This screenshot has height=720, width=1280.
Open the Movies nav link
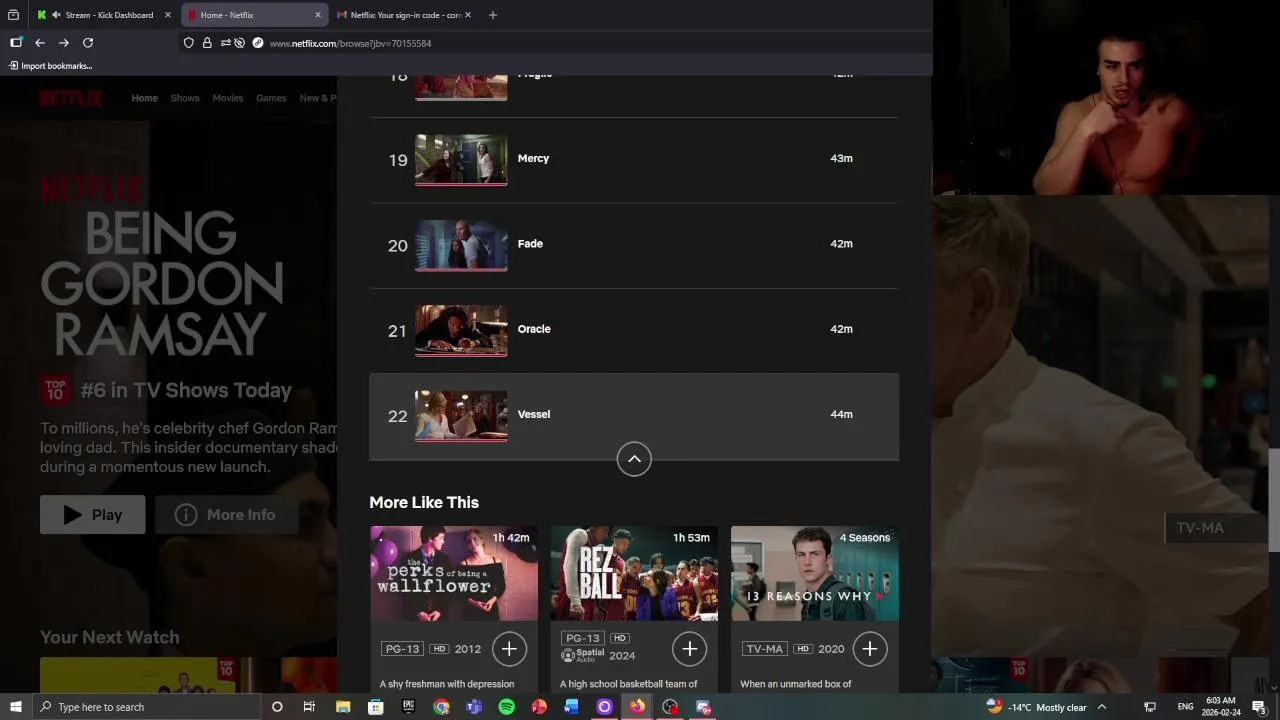[x=228, y=98]
